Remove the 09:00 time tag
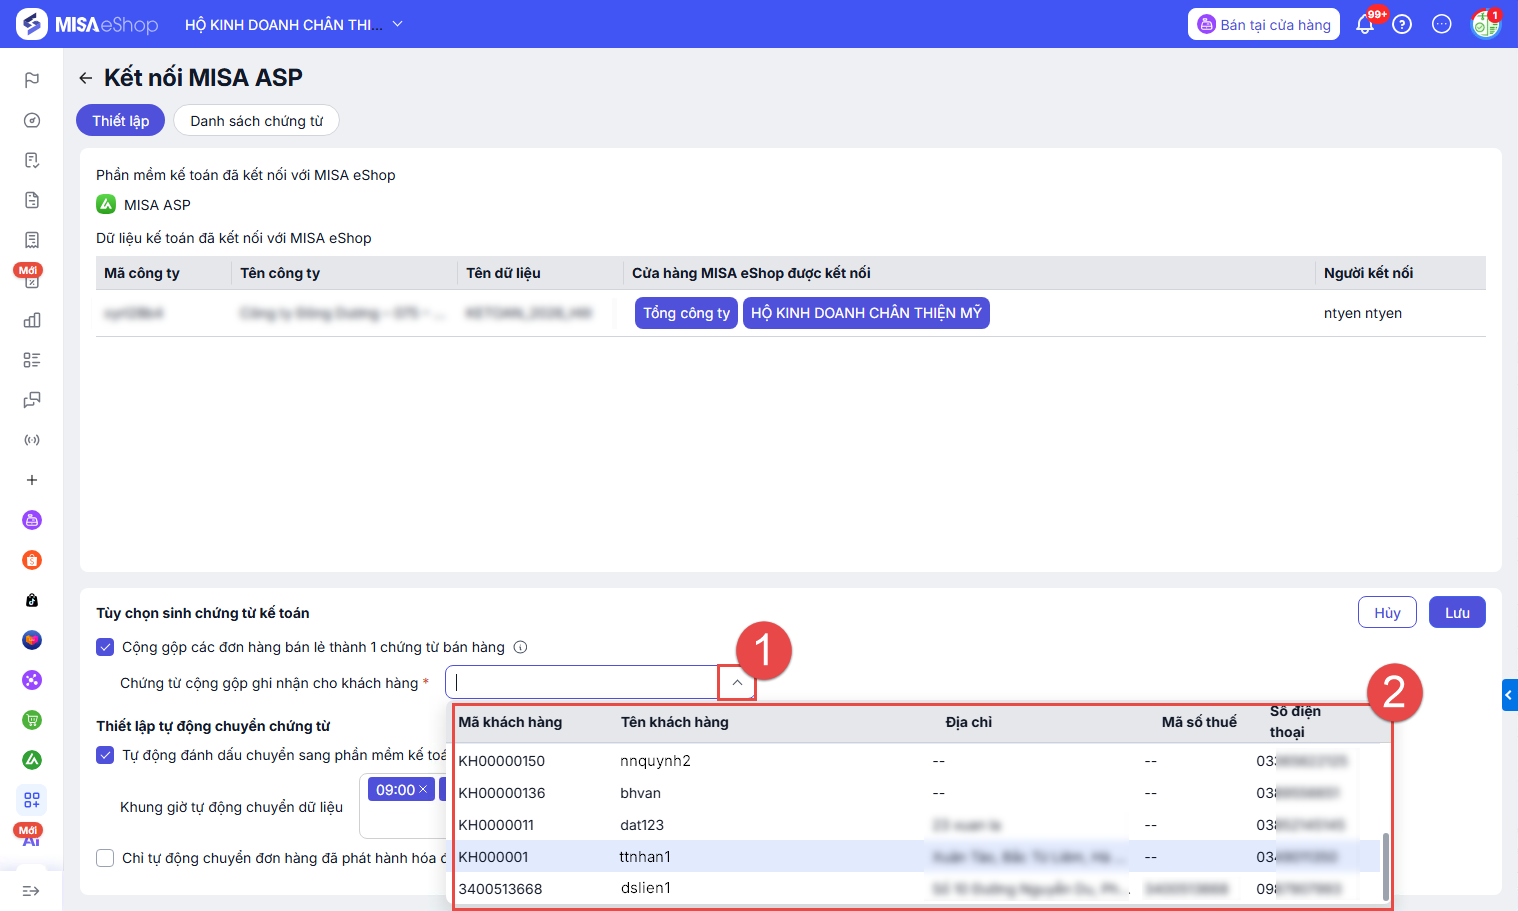Viewport: 1518px width, 911px height. [423, 790]
